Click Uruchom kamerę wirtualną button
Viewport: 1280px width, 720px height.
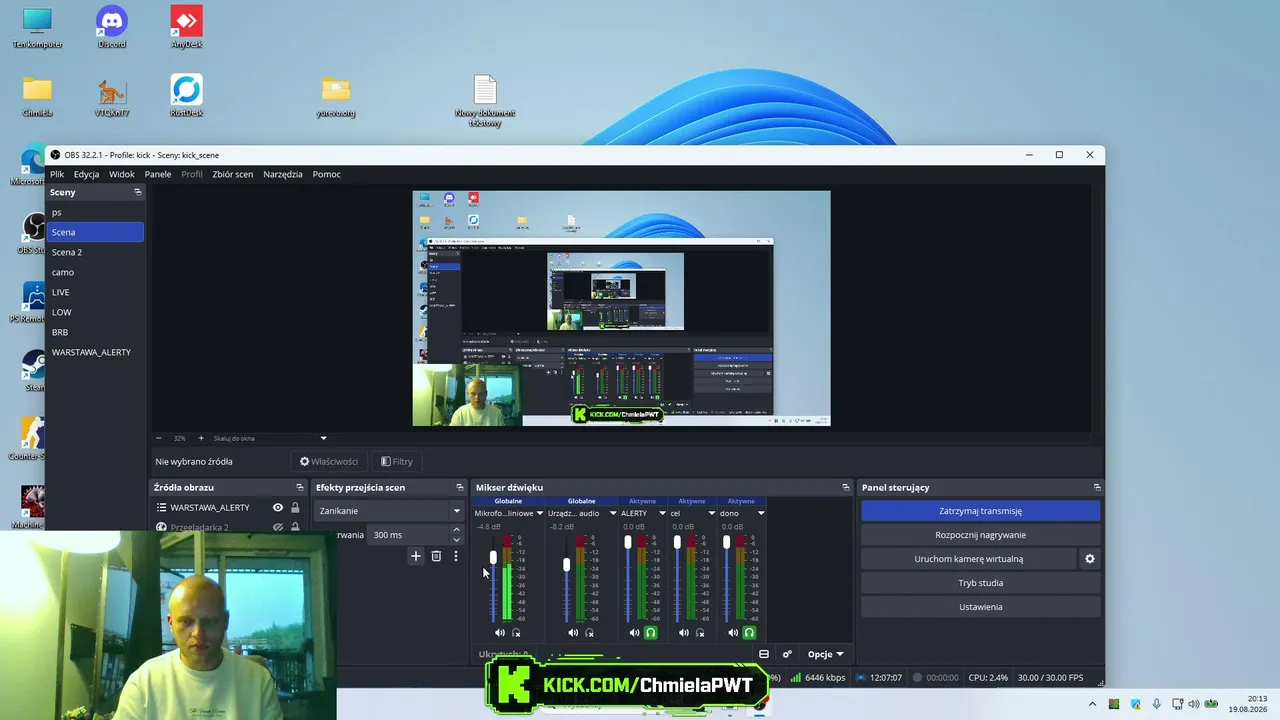pyautogui.click(x=969, y=559)
